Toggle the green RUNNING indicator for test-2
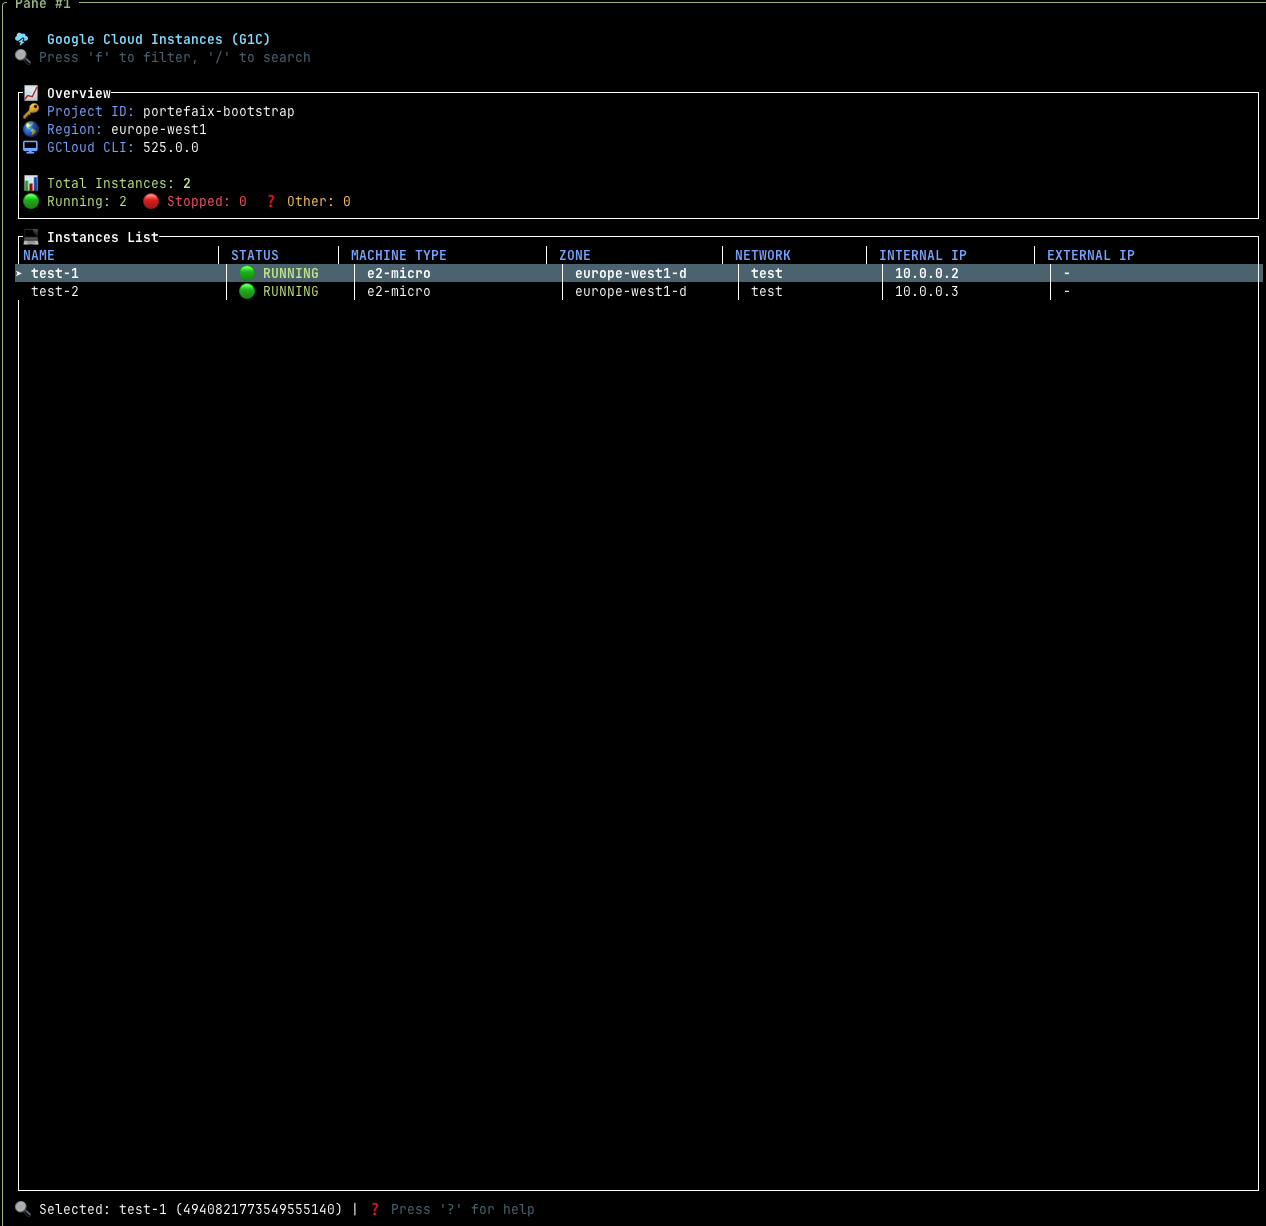Viewport: 1266px width, 1226px height. 247,291
